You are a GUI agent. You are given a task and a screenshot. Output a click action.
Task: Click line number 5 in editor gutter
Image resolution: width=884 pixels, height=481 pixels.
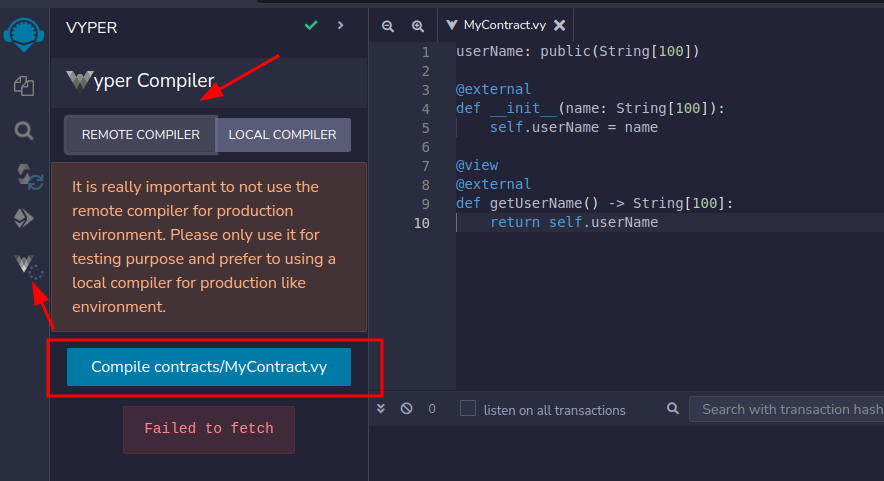point(426,128)
